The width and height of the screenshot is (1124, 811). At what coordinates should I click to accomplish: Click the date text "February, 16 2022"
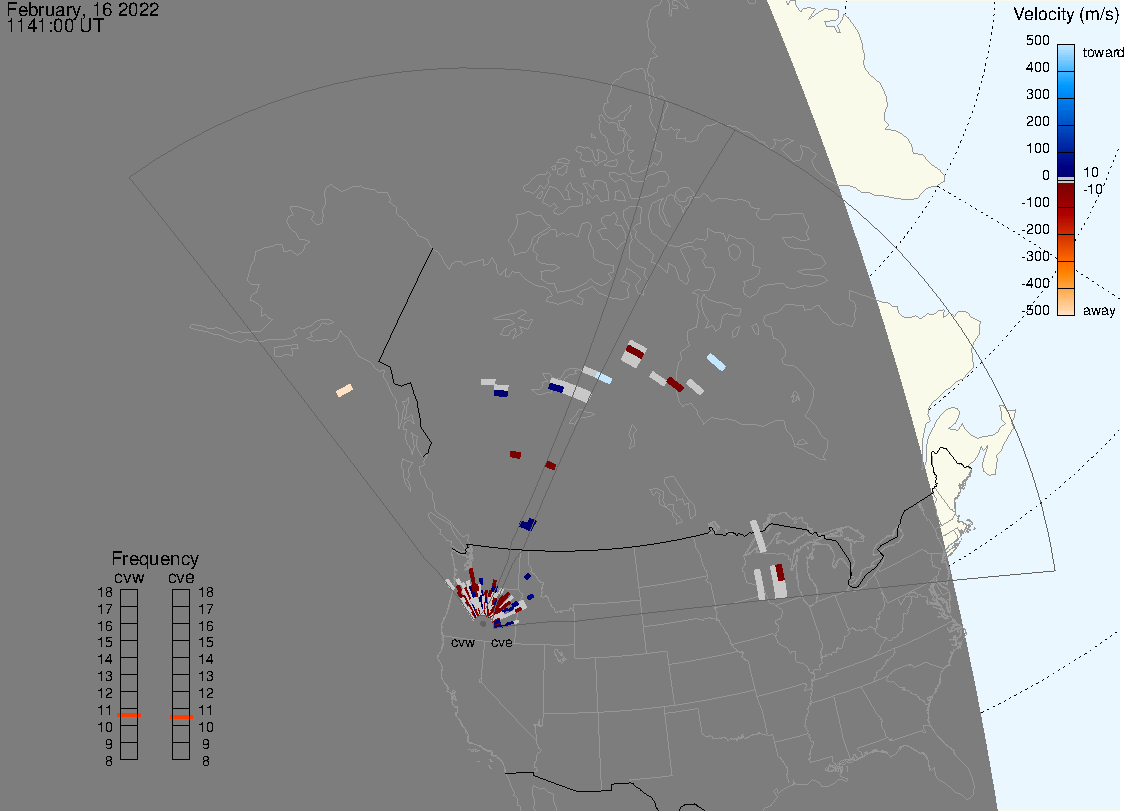point(82,9)
